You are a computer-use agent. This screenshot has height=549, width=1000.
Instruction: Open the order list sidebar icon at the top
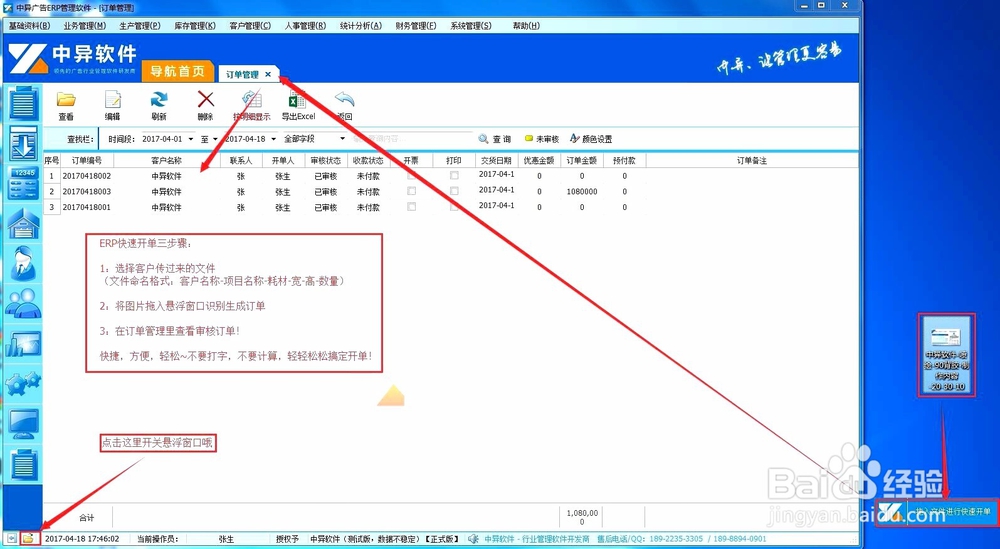24,104
